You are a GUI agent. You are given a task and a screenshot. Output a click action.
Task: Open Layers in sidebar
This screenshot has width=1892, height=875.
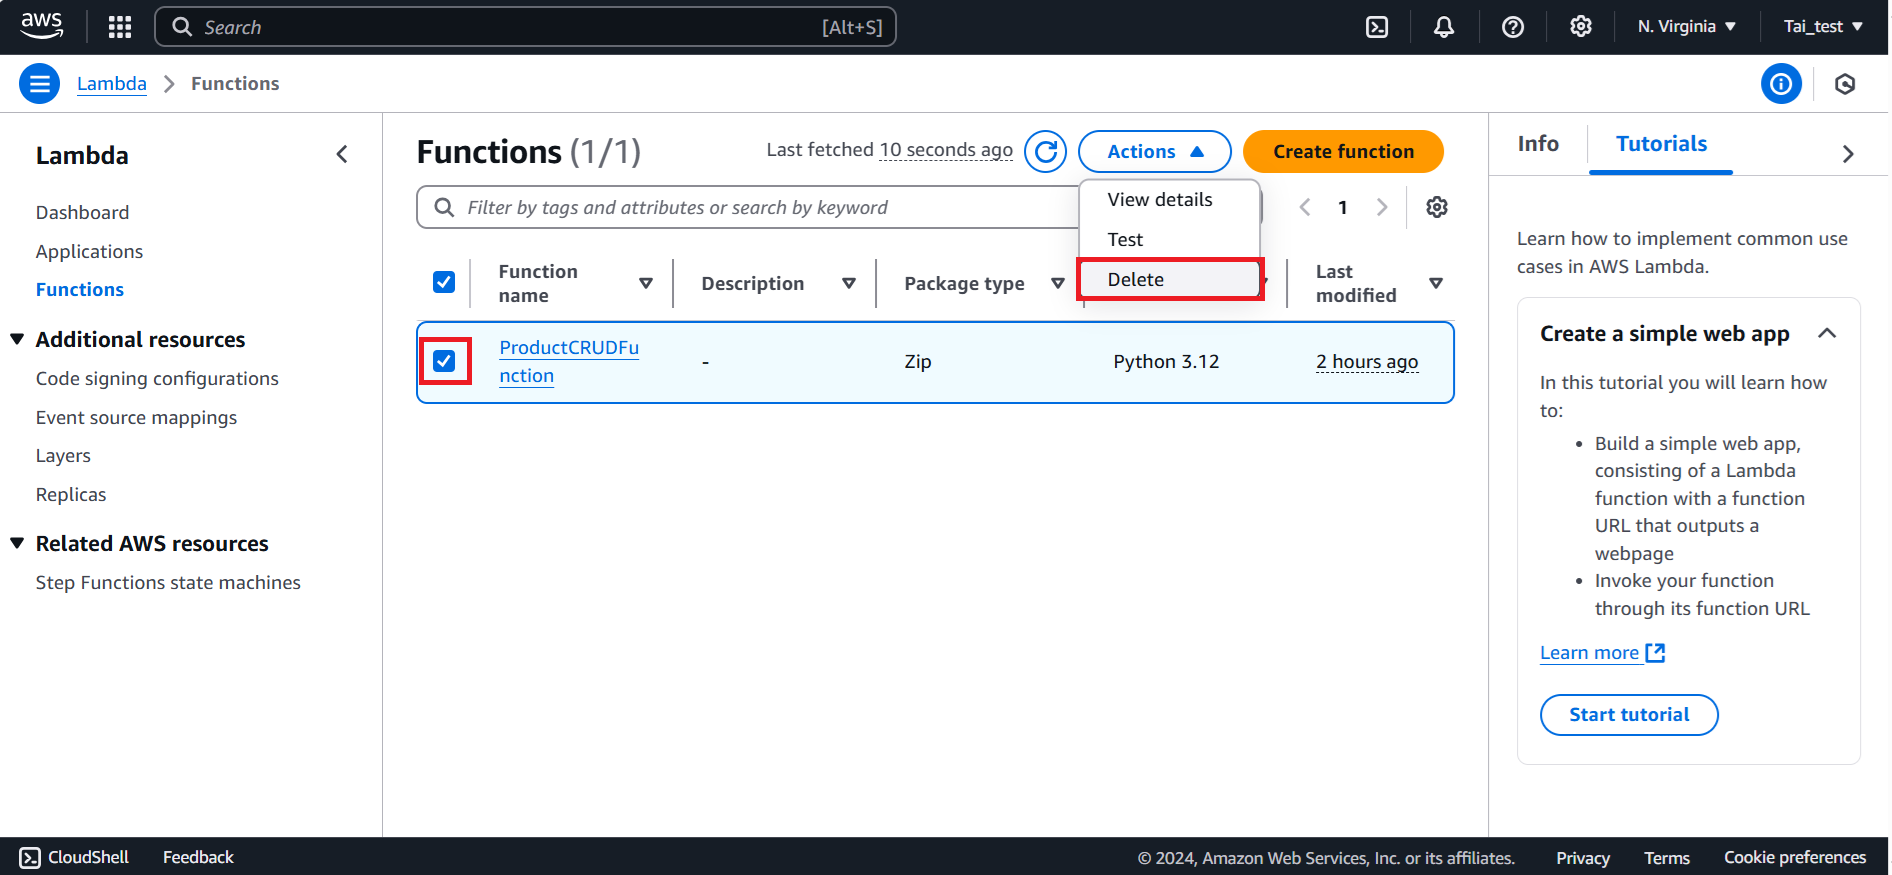[63, 456]
